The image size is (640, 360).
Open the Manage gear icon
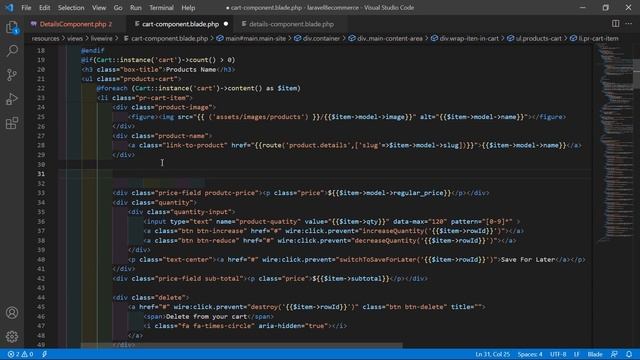tap(12, 336)
